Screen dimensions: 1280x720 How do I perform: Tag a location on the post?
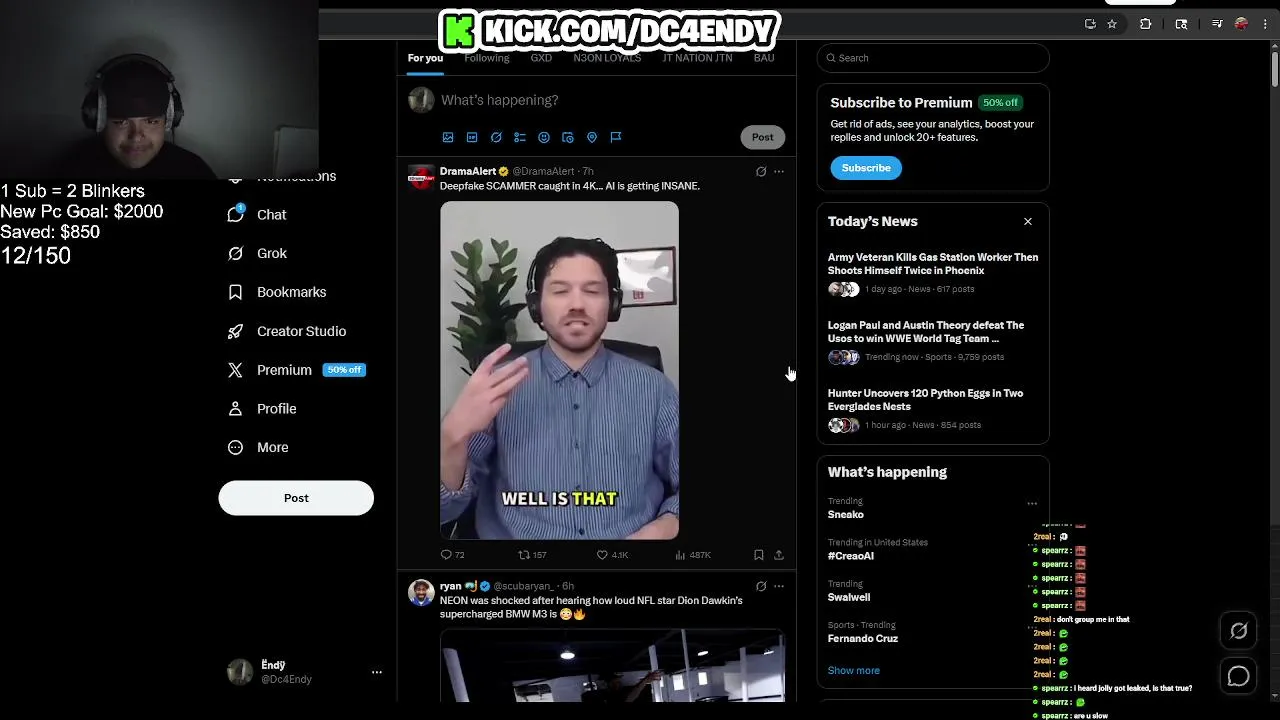point(592,137)
